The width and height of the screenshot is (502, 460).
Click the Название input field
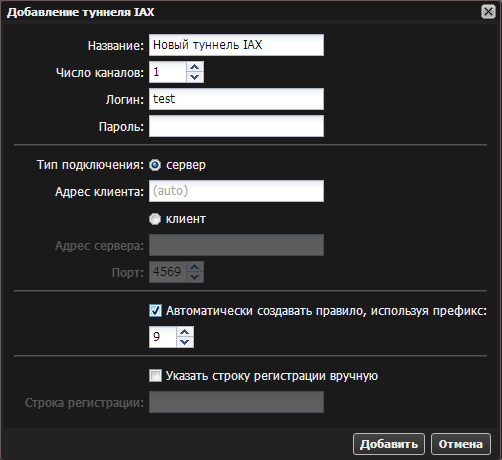pos(236,45)
